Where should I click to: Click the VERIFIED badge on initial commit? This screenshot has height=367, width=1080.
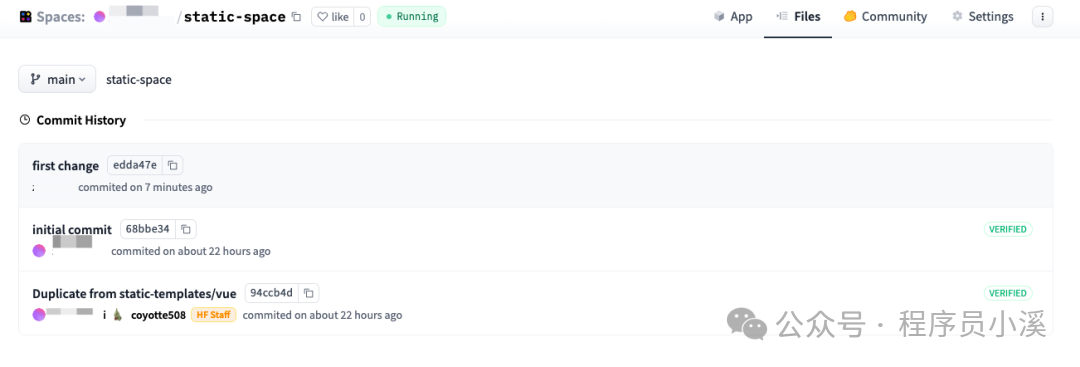(x=1008, y=229)
